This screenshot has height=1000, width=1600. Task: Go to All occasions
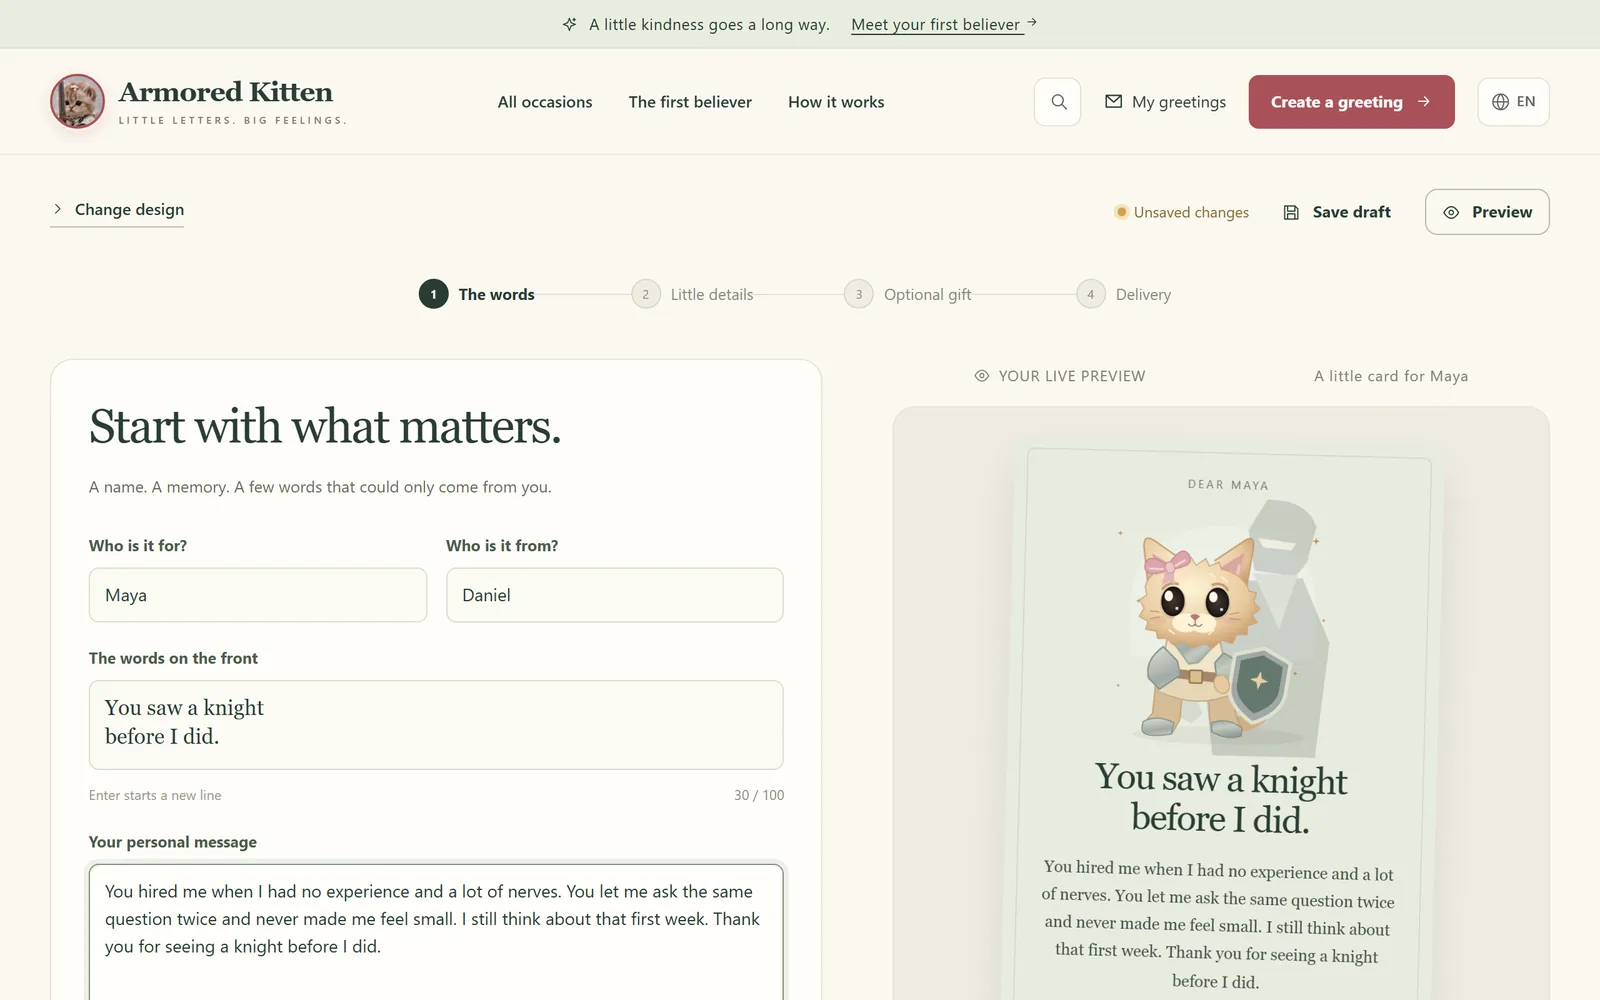(x=545, y=102)
